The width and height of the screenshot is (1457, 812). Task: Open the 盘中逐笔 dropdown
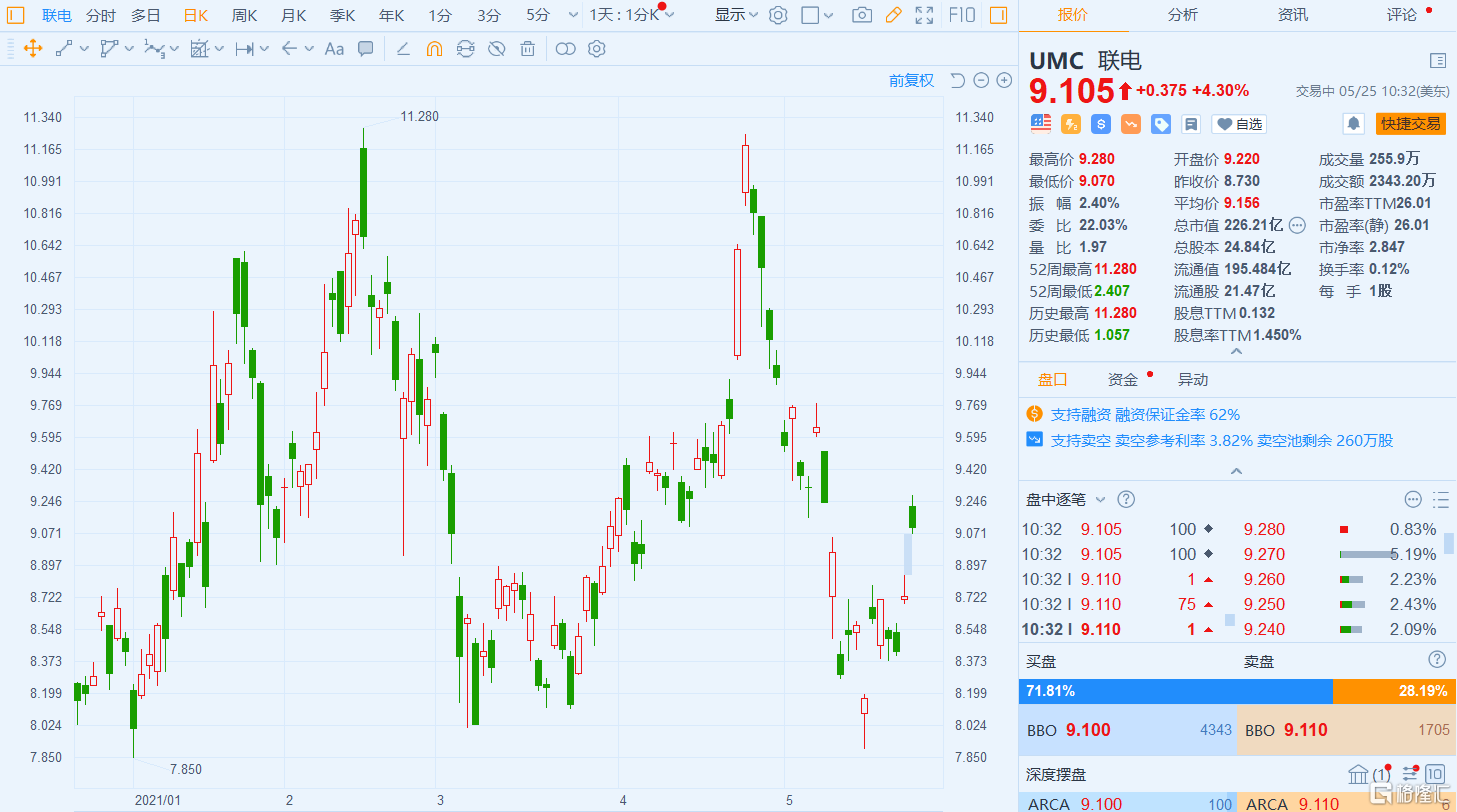[1067, 499]
